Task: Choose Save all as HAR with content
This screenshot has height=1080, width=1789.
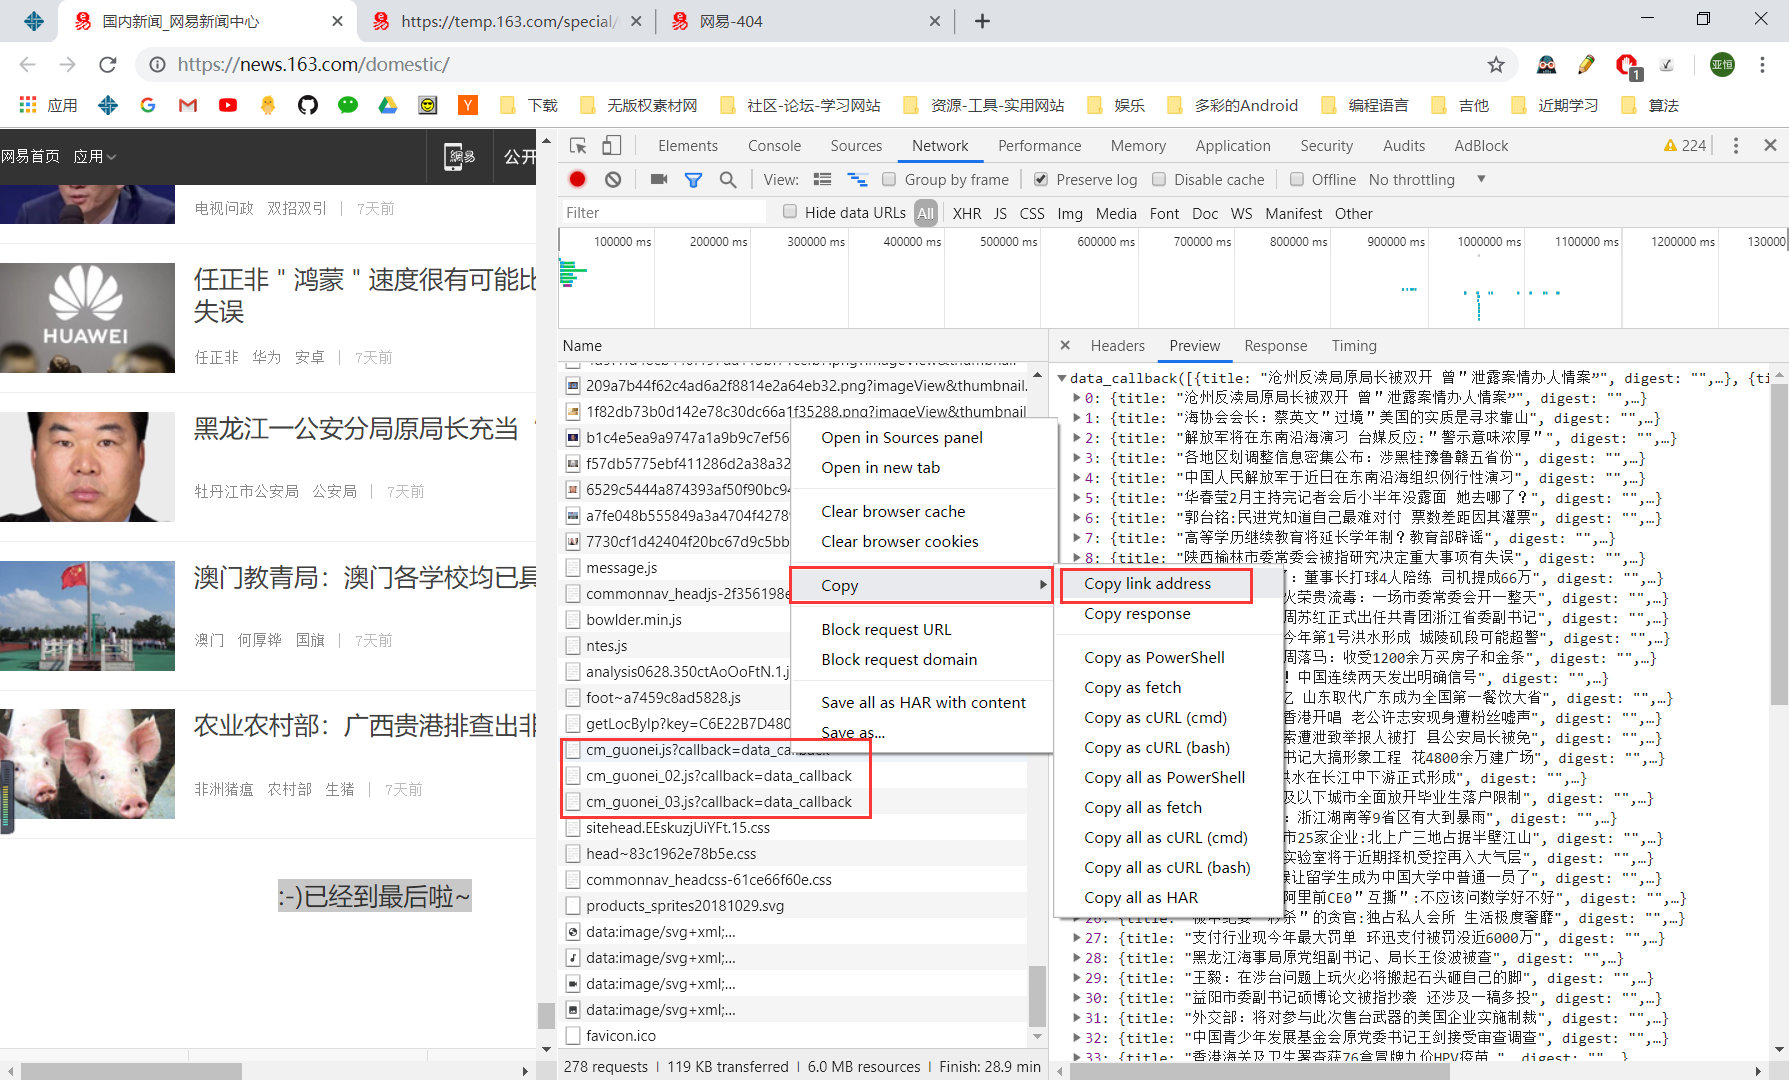Action: pos(923,702)
